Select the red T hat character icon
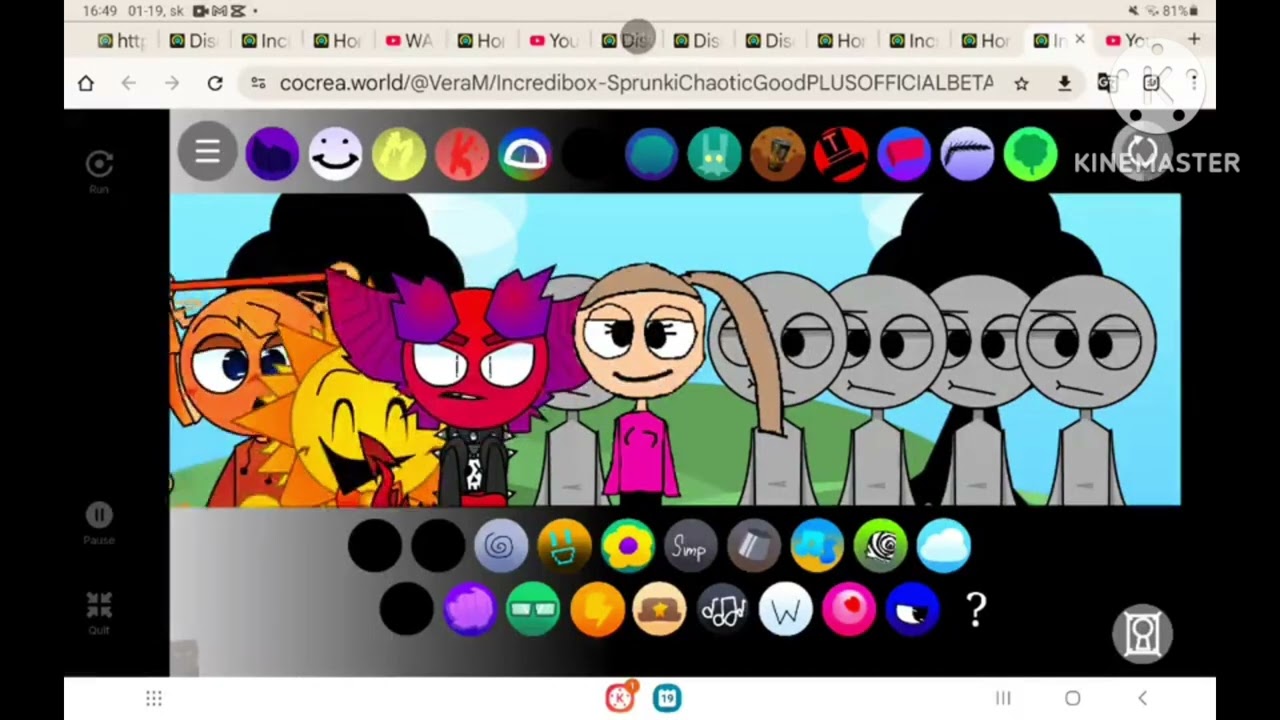This screenshot has height=720, width=1280. [x=840, y=154]
